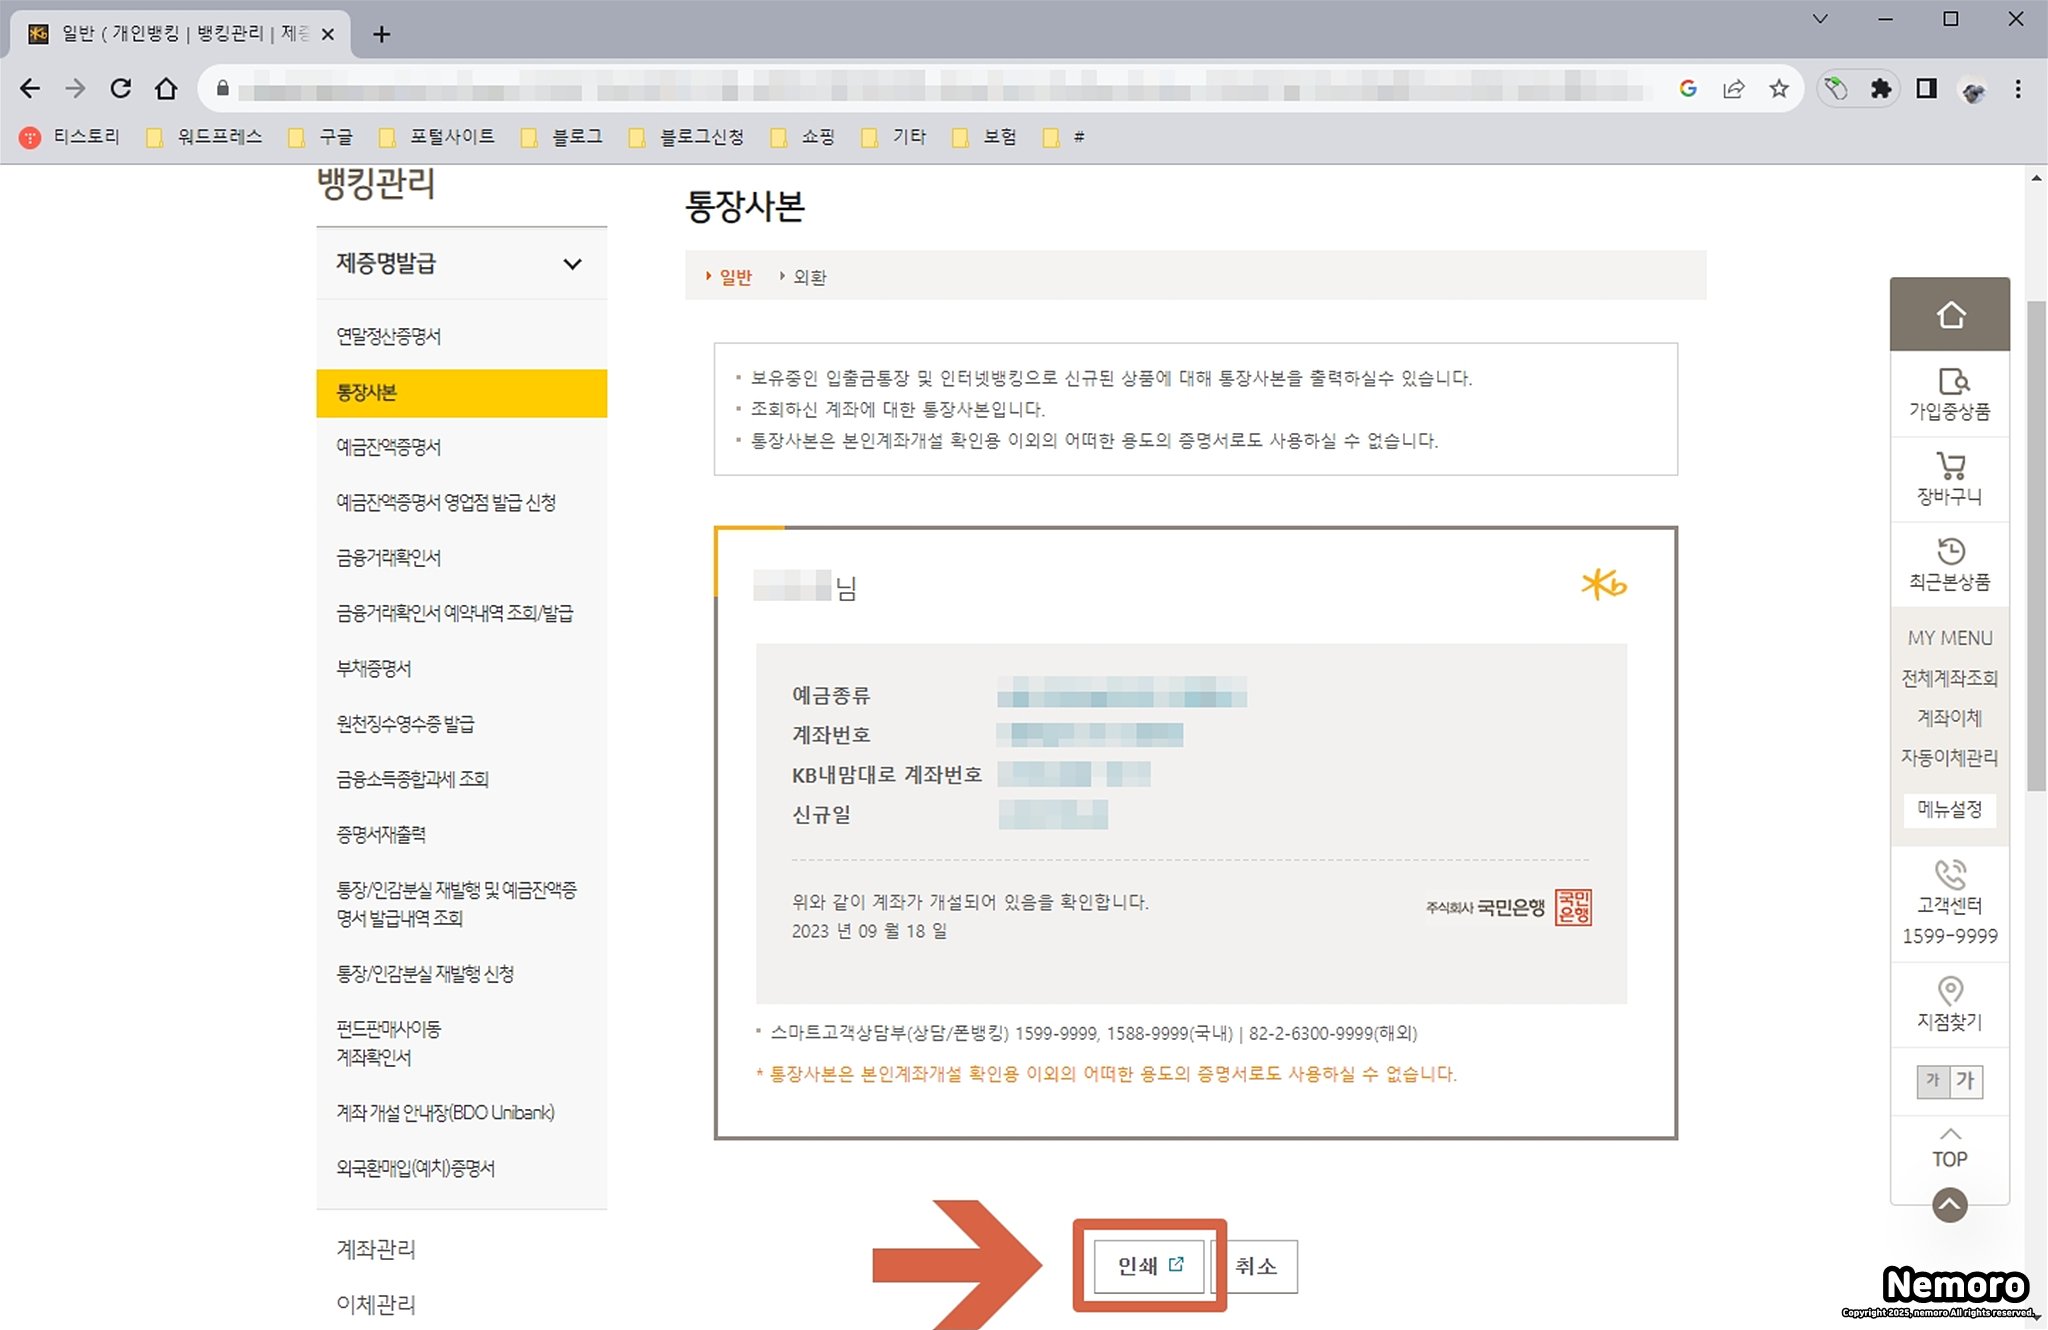Click the home icon in right quick menu

(1949, 315)
